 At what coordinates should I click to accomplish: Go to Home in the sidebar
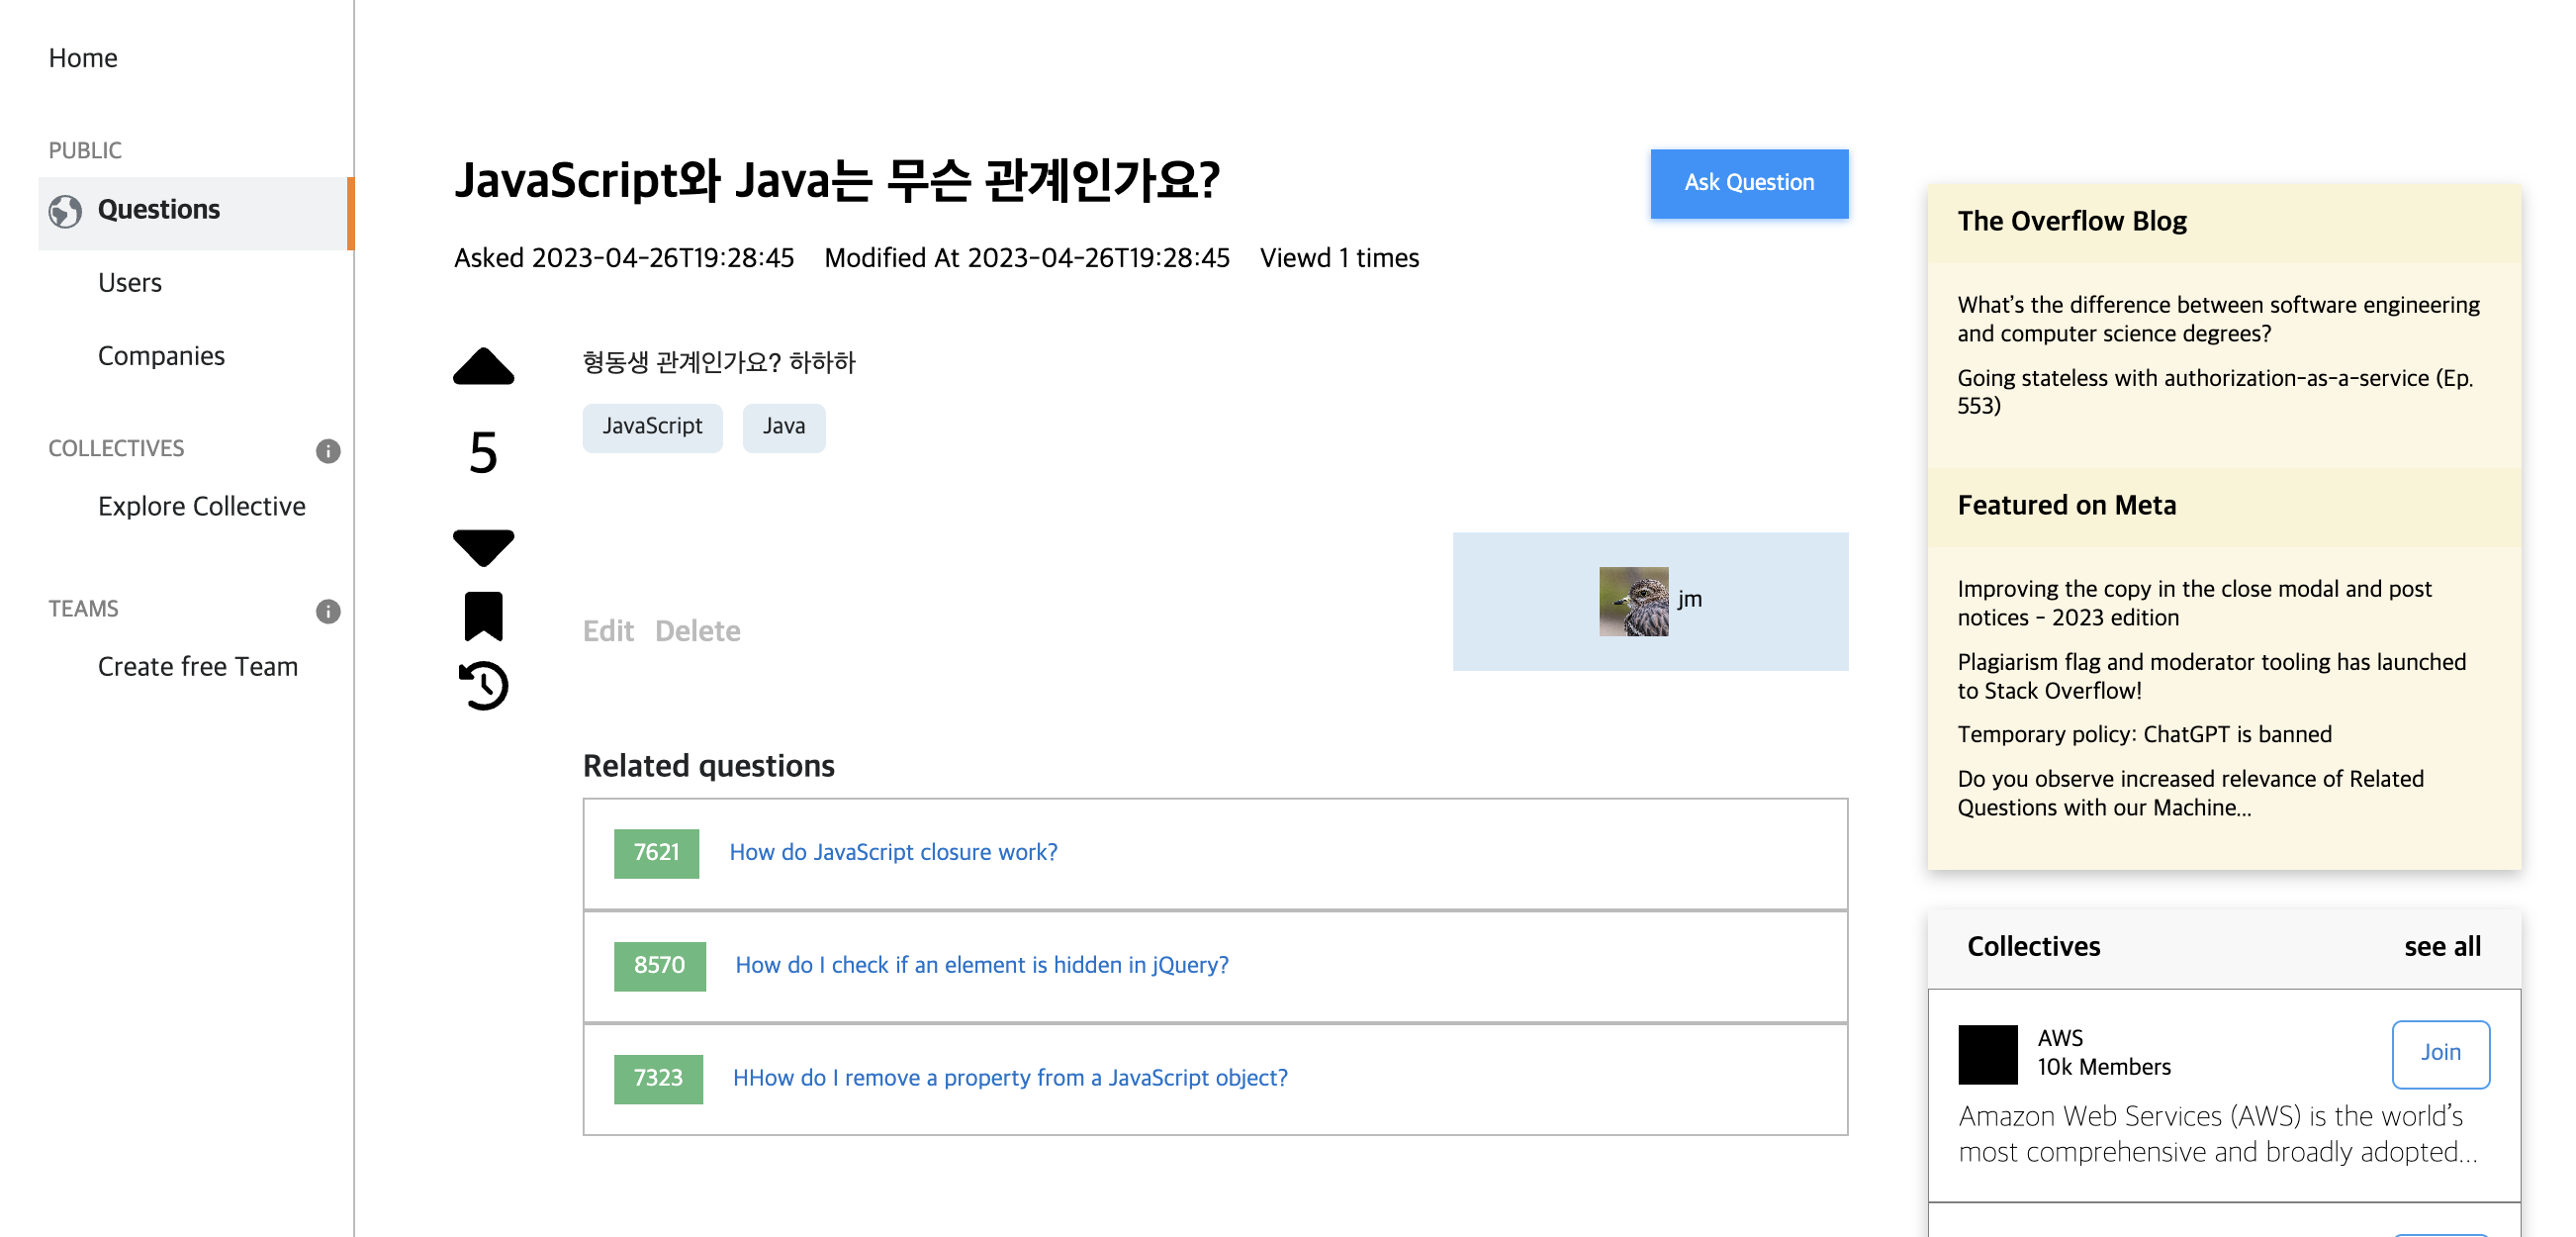83,58
